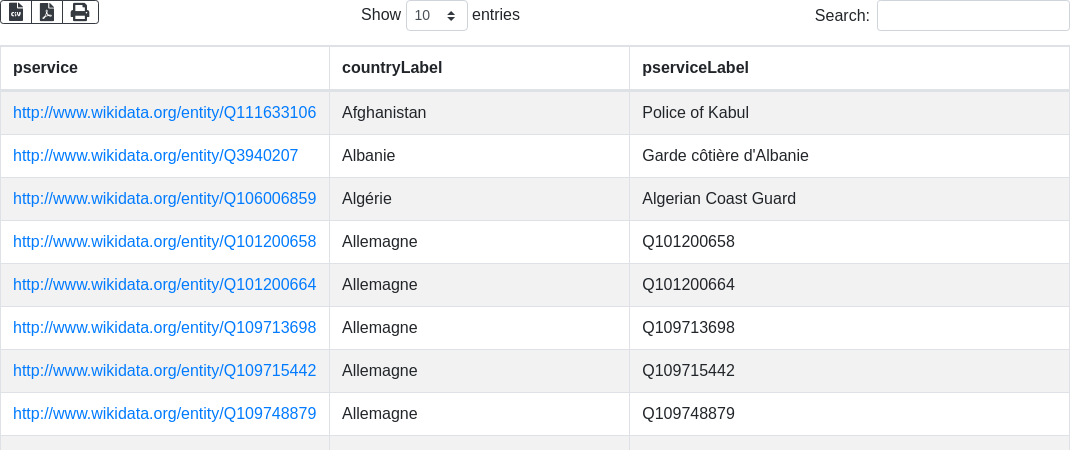Screen dimensions: 1070x450
Task: Open Wikidata link Q111633106
Action: tap(164, 113)
